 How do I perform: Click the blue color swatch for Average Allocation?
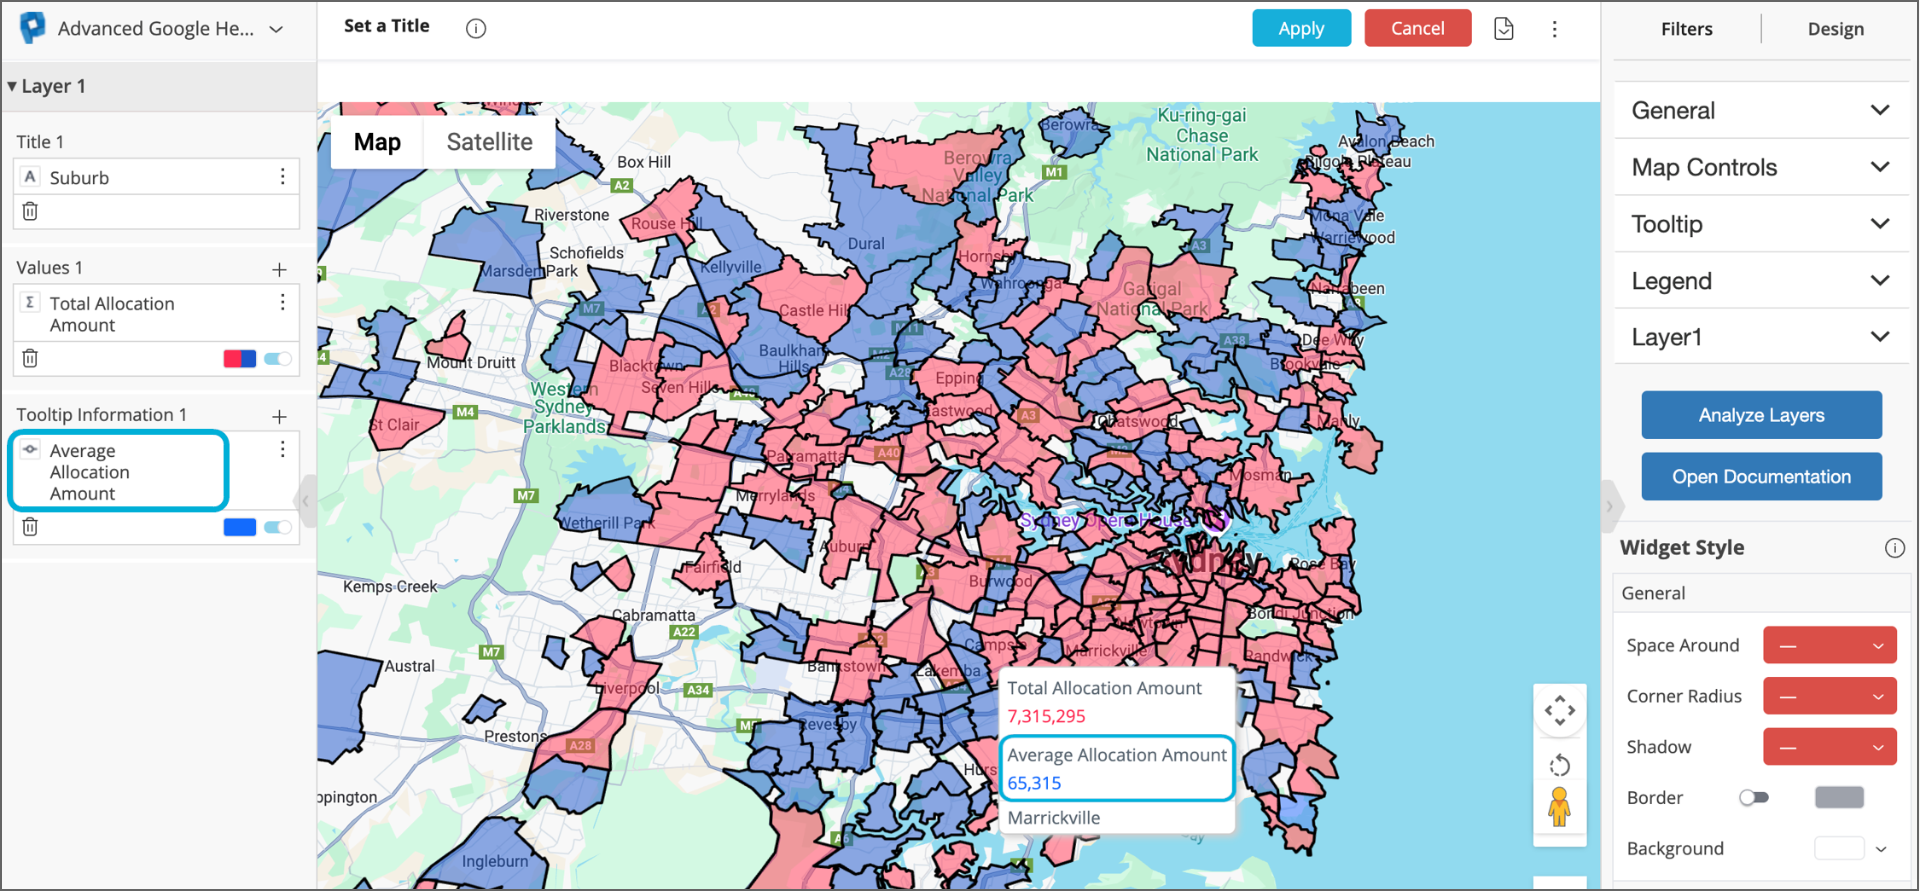[x=240, y=528]
